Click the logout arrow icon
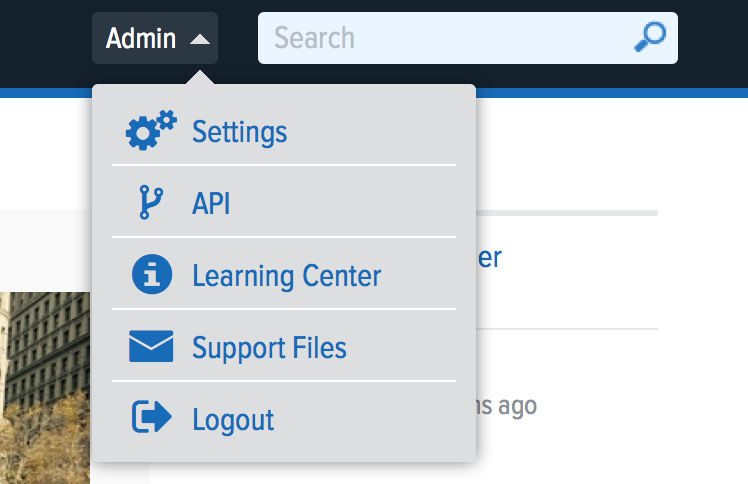The image size is (748, 484). coord(152,417)
